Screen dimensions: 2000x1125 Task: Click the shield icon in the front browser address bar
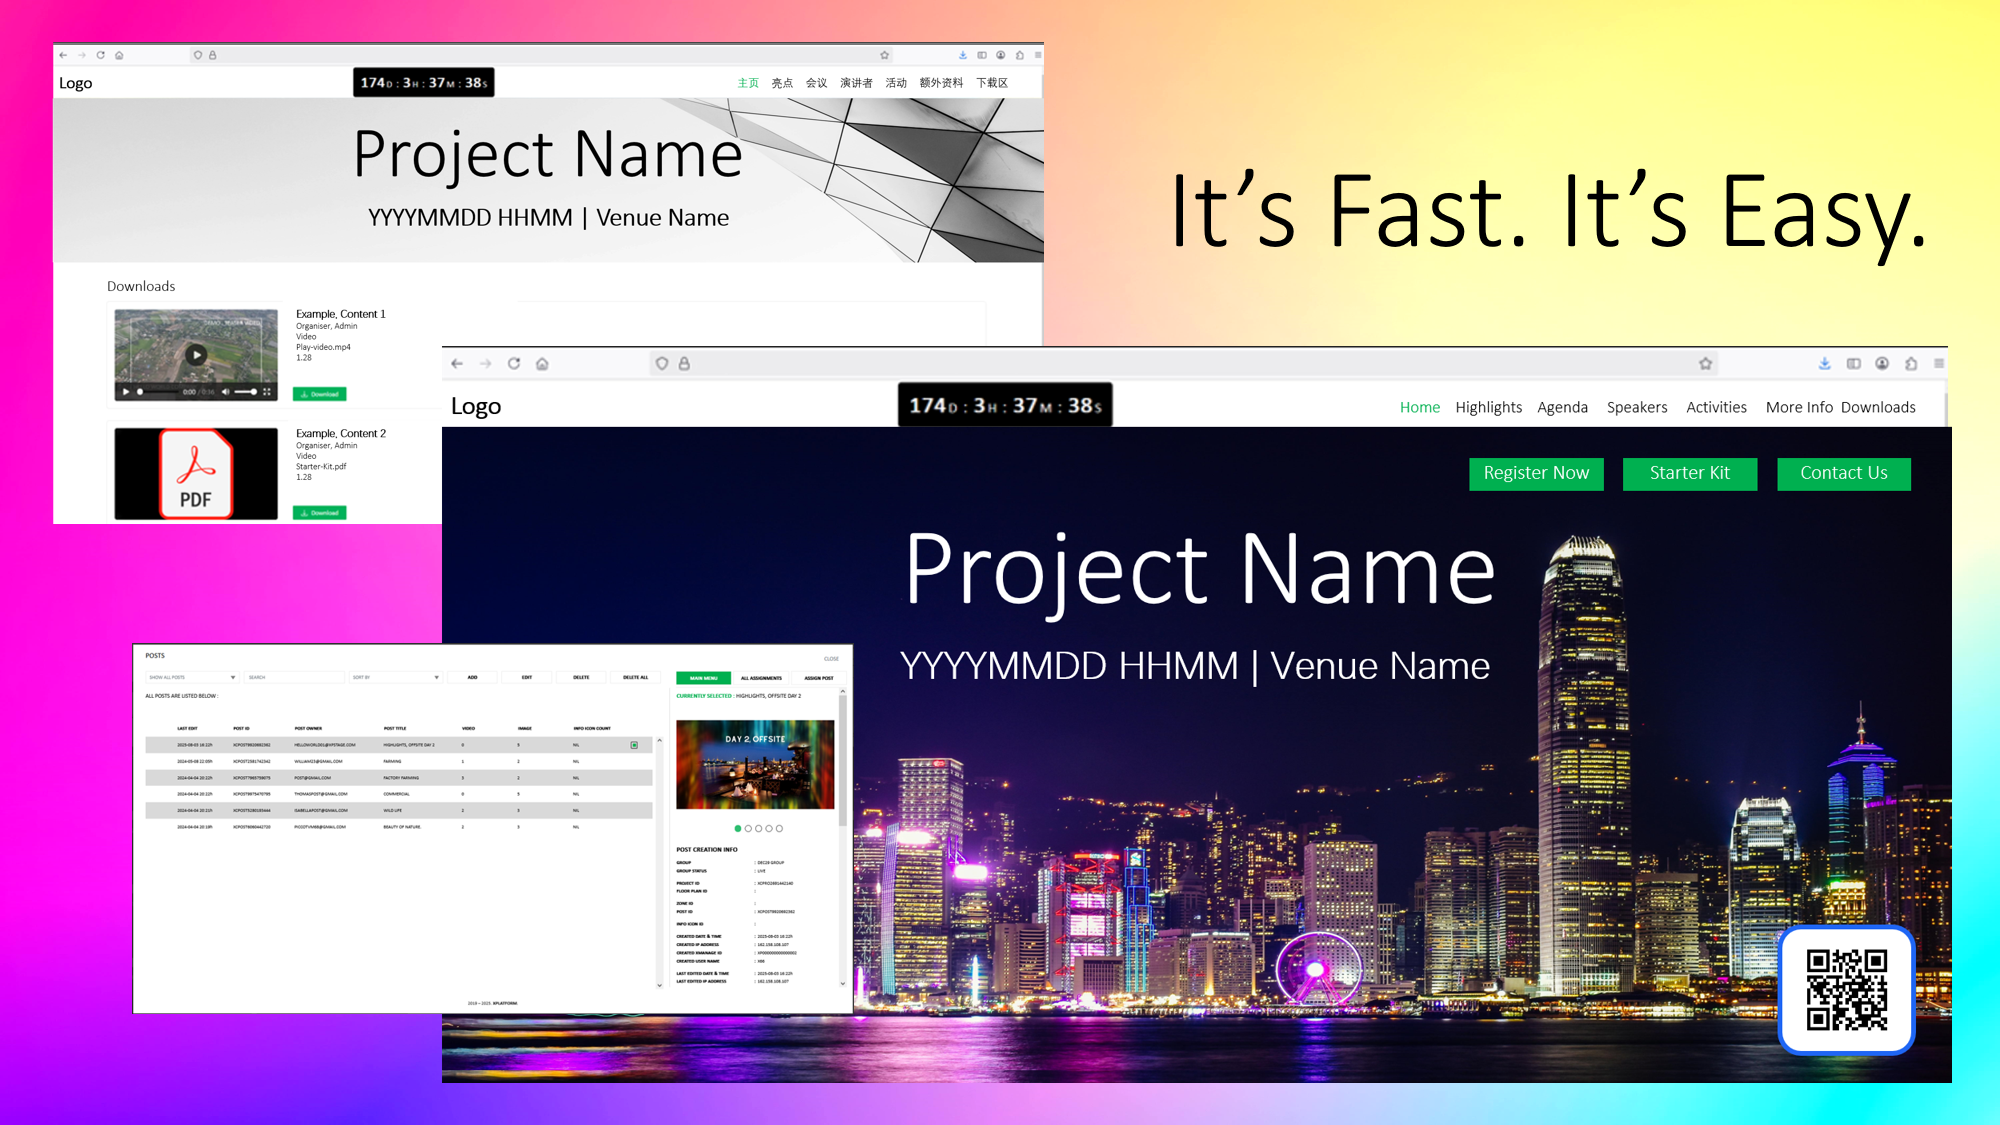point(662,364)
